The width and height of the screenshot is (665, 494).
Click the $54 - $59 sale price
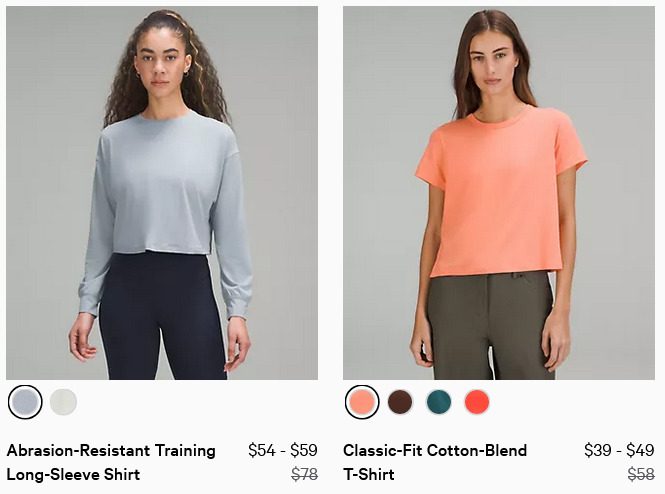(x=283, y=450)
